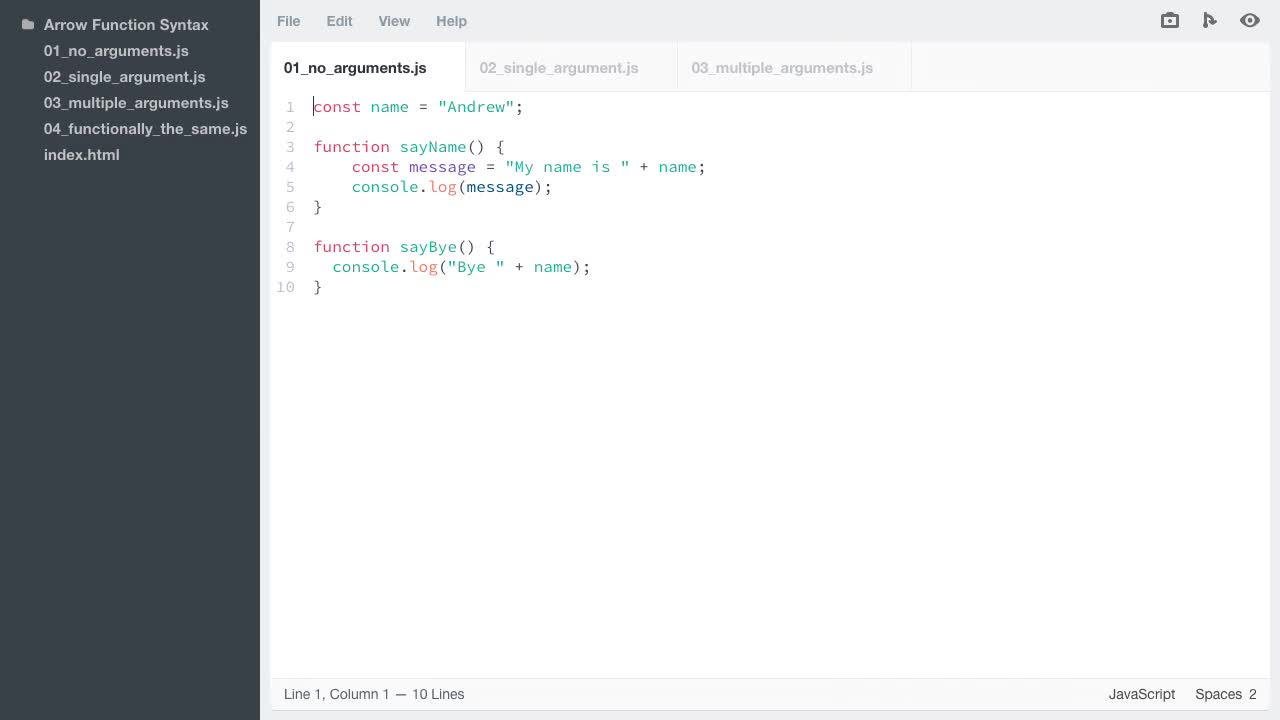The height and width of the screenshot is (720, 1280).
Task: Open the File menu
Action: [288, 21]
